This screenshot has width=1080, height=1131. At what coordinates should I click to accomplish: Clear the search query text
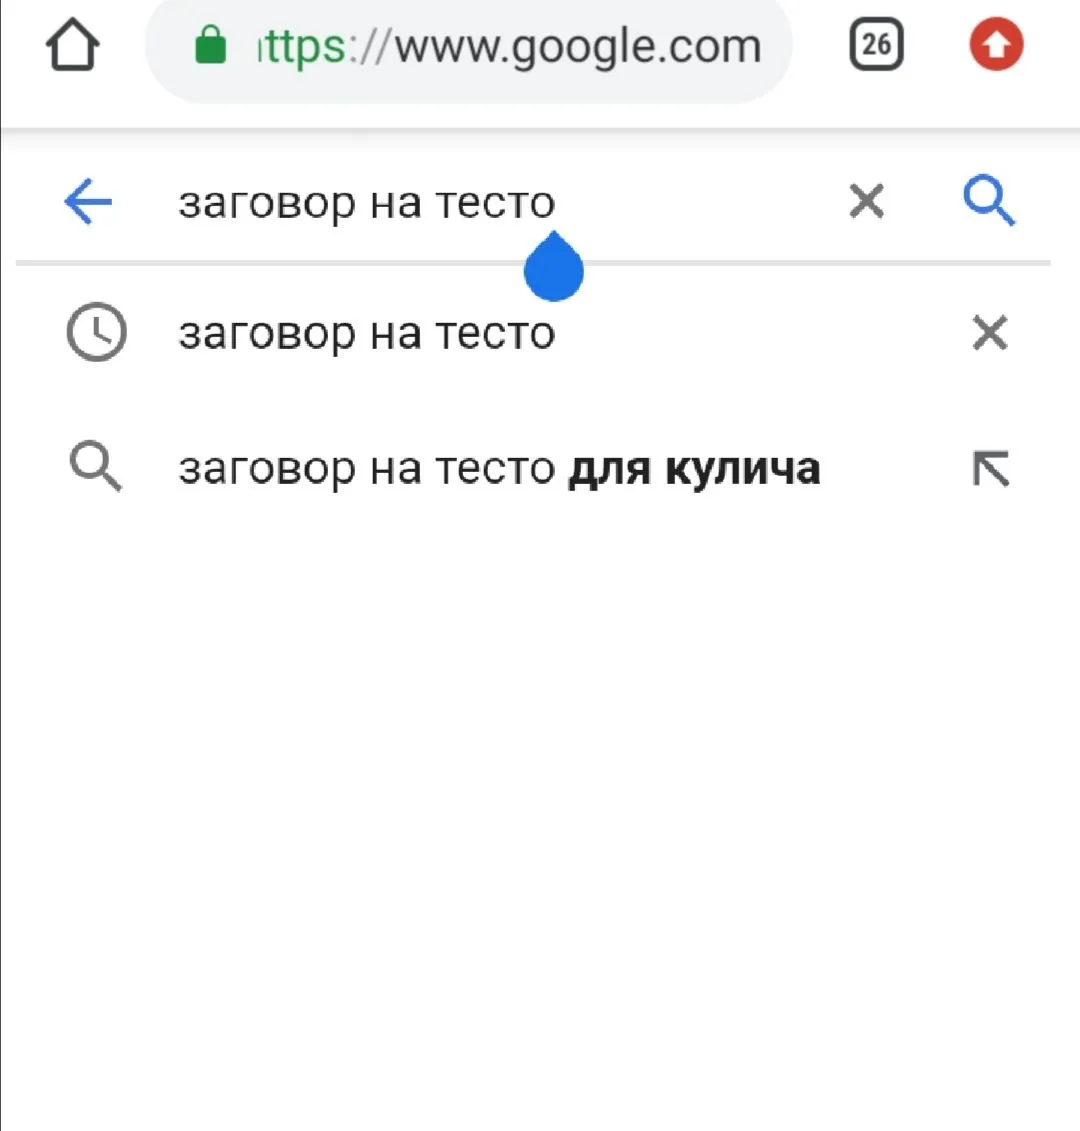(866, 202)
